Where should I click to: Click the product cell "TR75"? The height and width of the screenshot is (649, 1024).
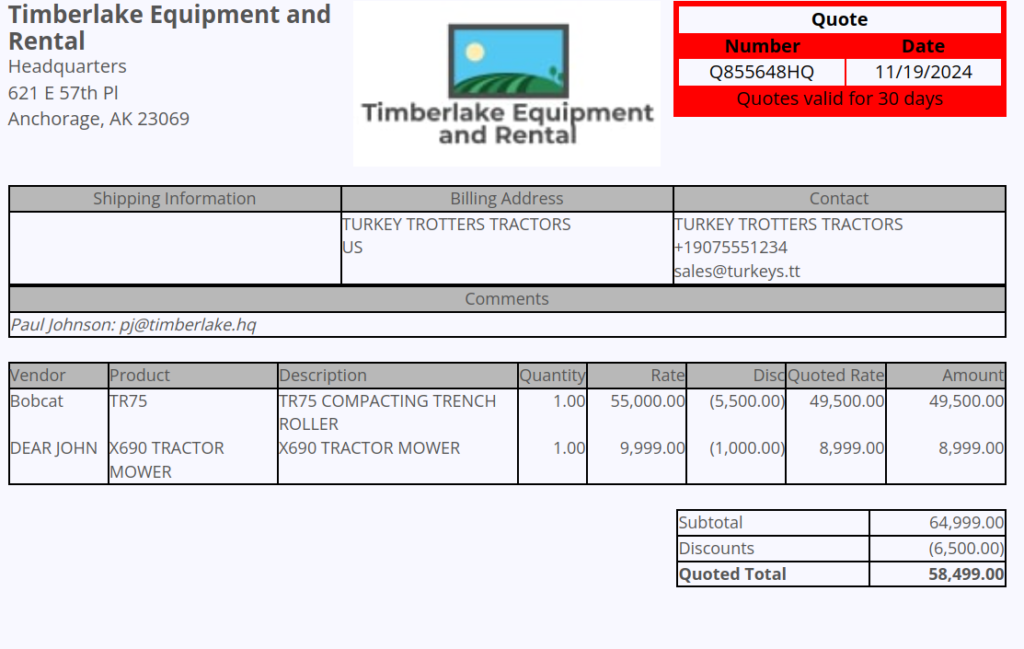(x=129, y=401)
